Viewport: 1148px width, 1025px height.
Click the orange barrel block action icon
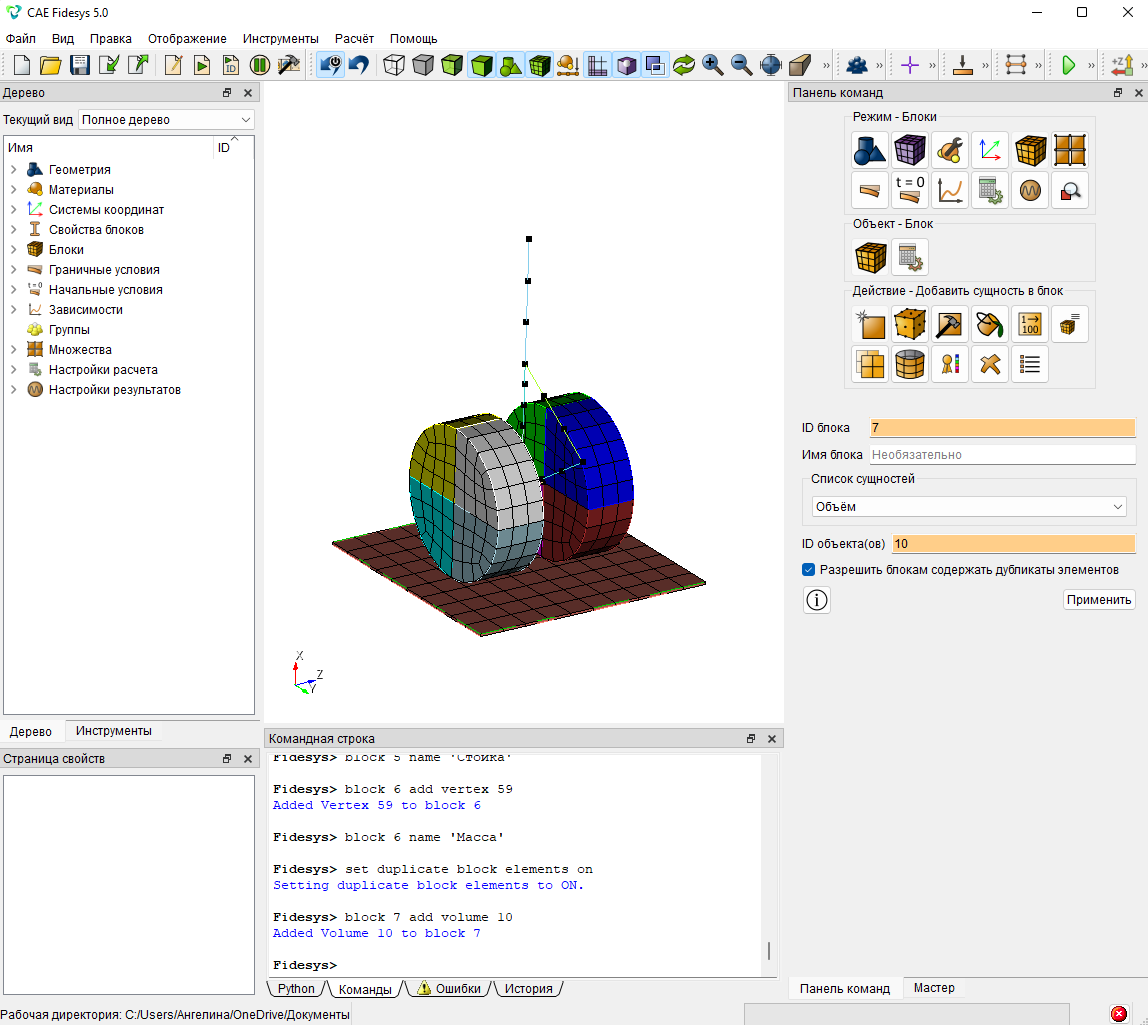pyautogui.click(x=910, y=364)
